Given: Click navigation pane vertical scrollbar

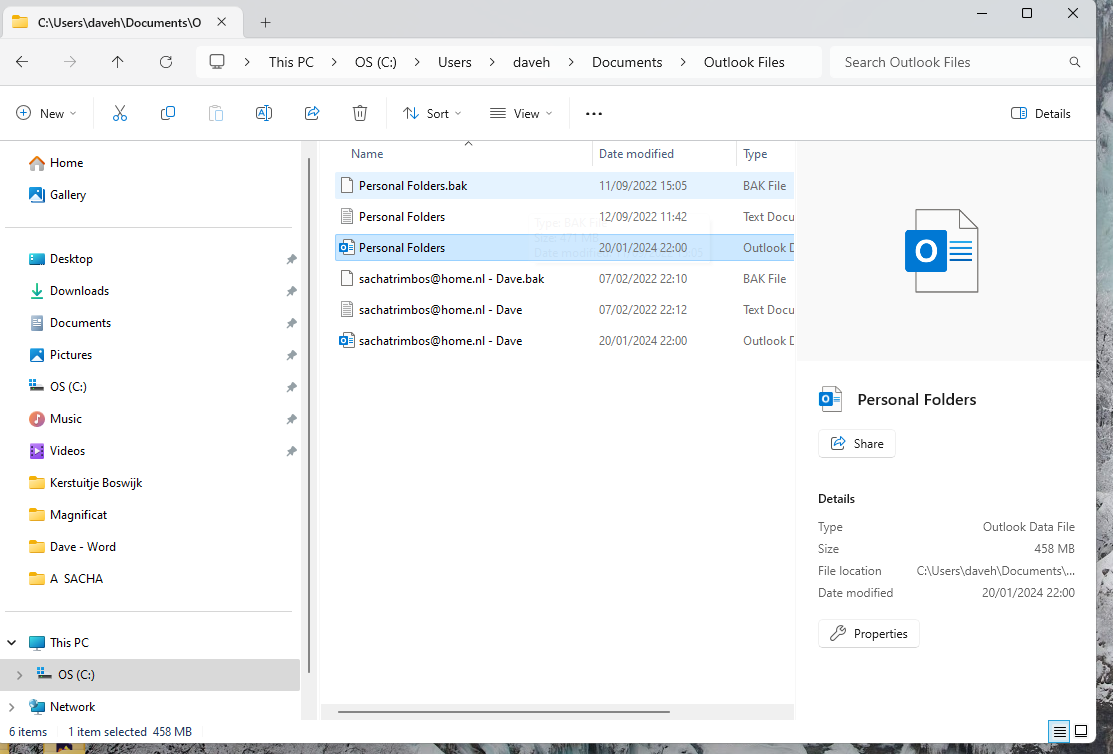Looking at the screenshot, I should 309,415.
